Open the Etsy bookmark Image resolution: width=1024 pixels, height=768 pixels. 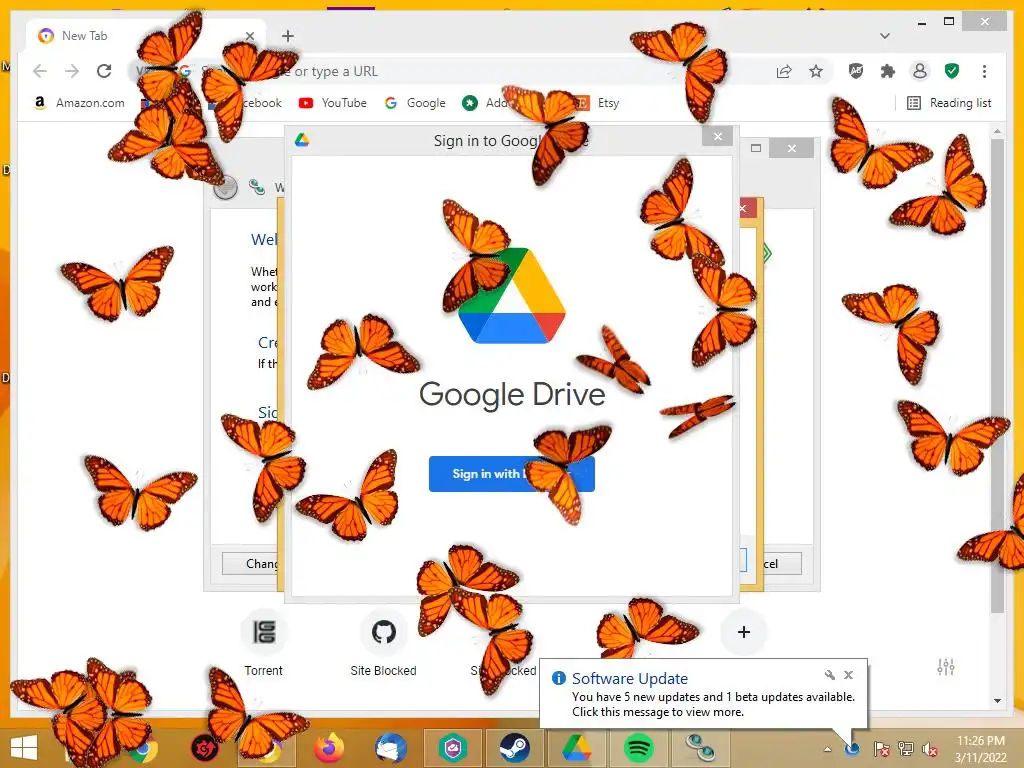click(x=599, y=103)
